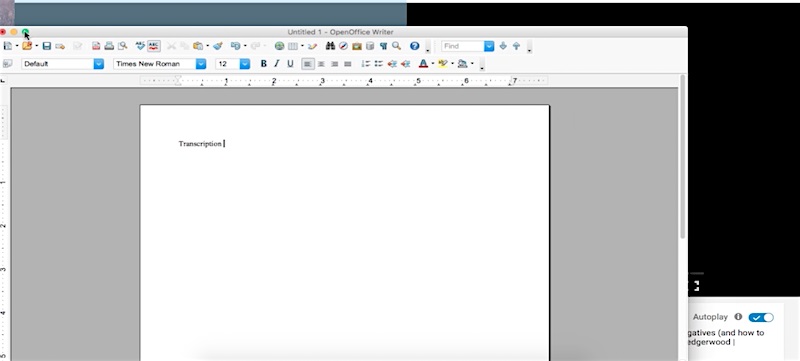The width and height of the screenshot is (800, 361).
Task: Click the Document as E-mail icon
Action: tap(60, 46)
